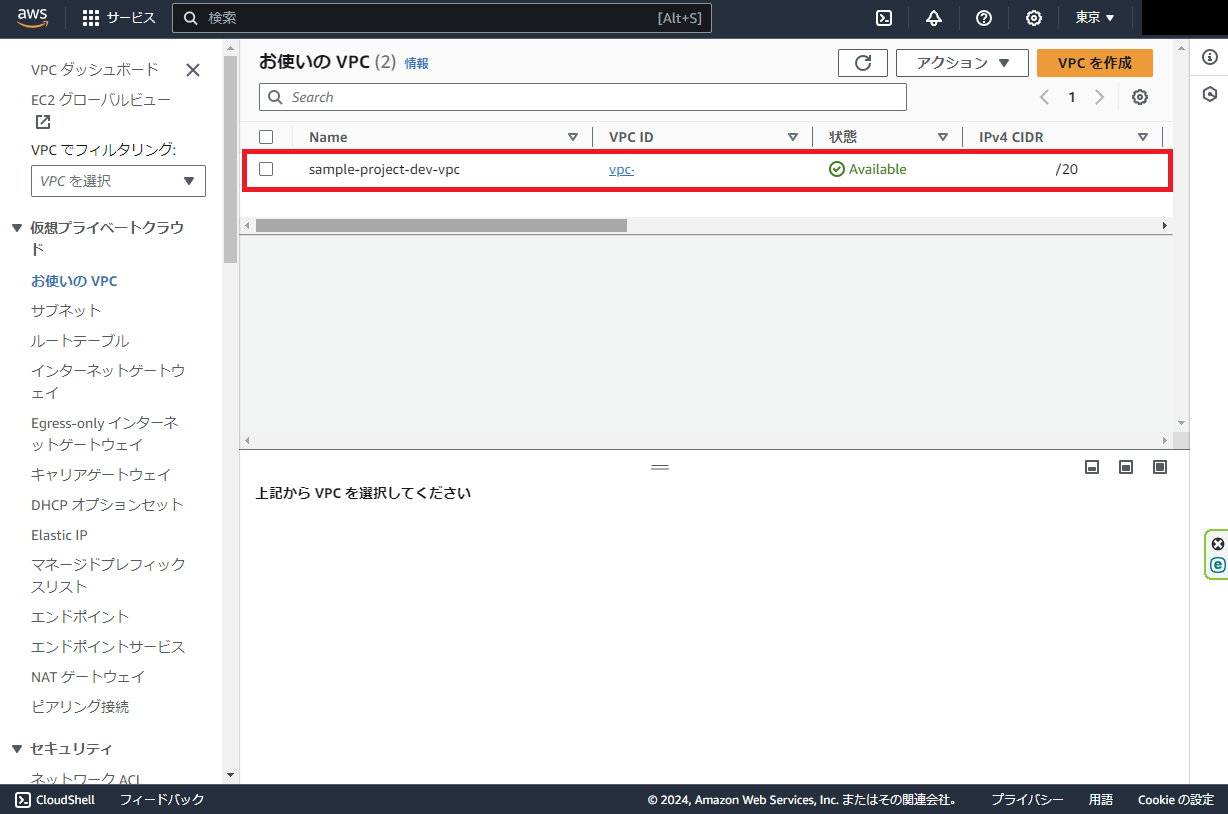
Task: Go to next page arrow
Action: [1100, 97]
